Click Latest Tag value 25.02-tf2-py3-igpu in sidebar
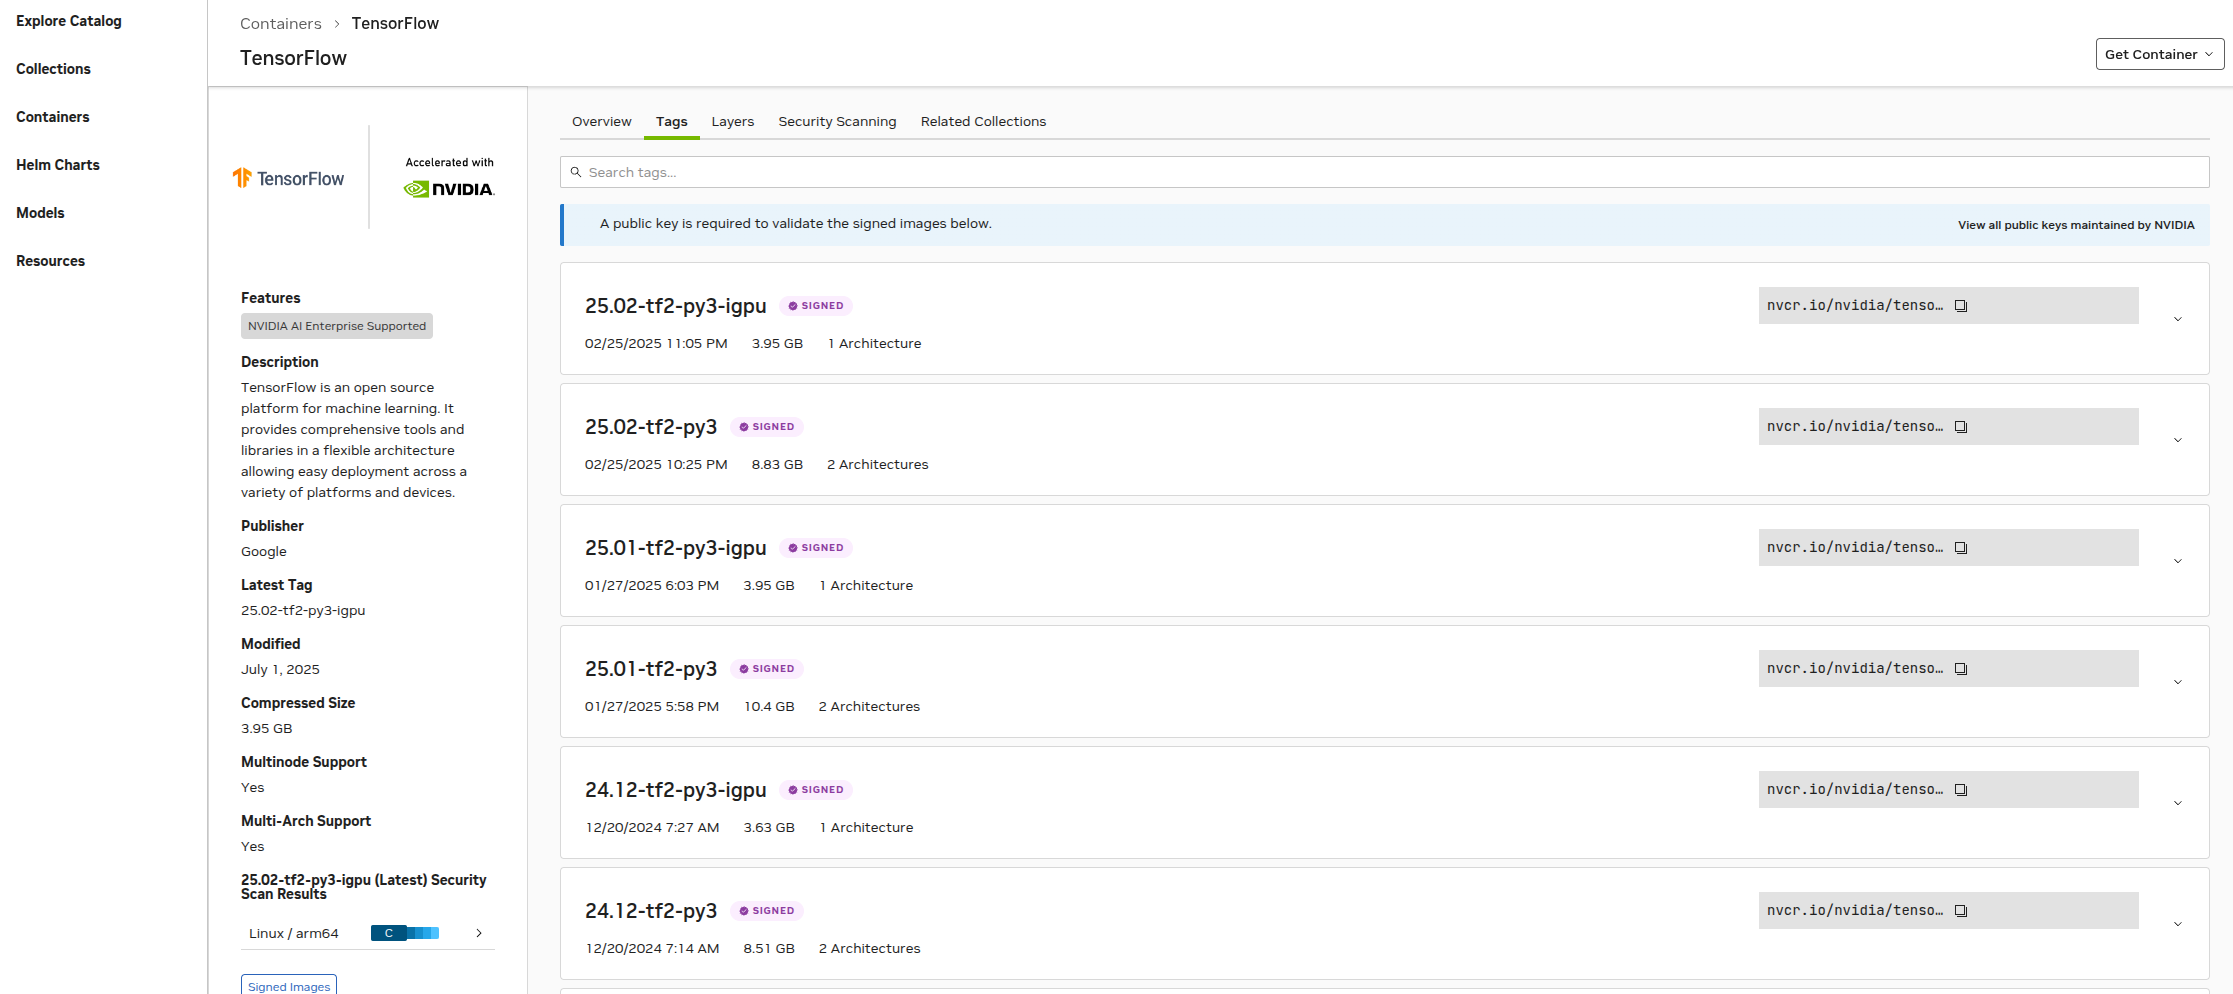 pyautogui.click(x=303, y=611)
